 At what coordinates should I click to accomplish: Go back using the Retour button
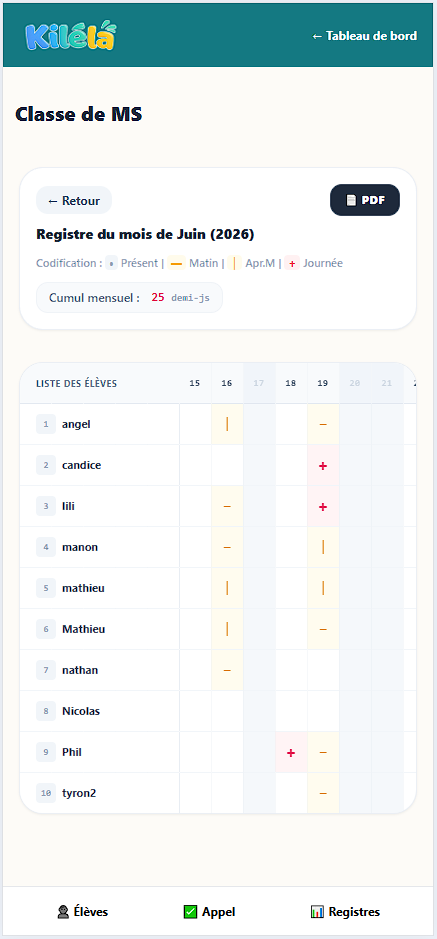coord(74,201)
